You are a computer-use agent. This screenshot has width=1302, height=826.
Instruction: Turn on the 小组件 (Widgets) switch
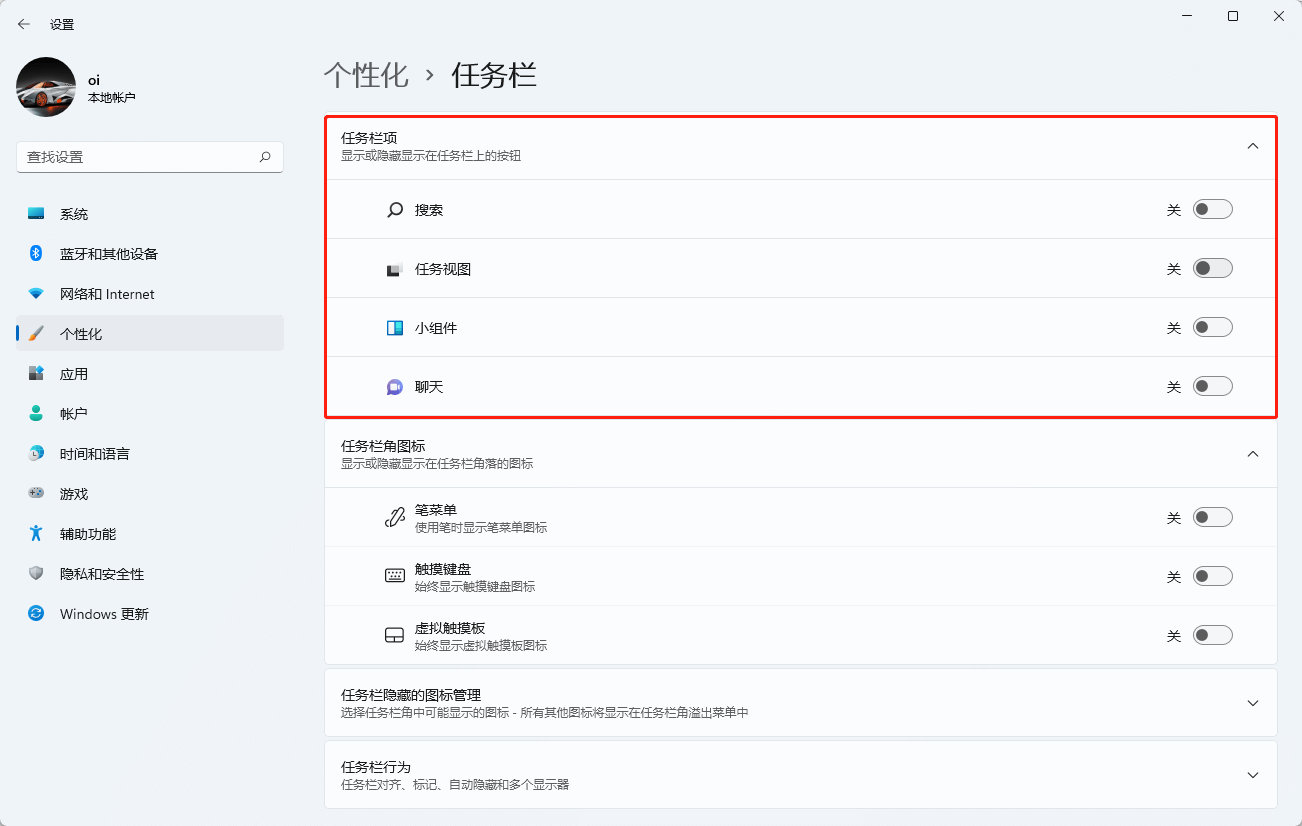coord(1212,326)
